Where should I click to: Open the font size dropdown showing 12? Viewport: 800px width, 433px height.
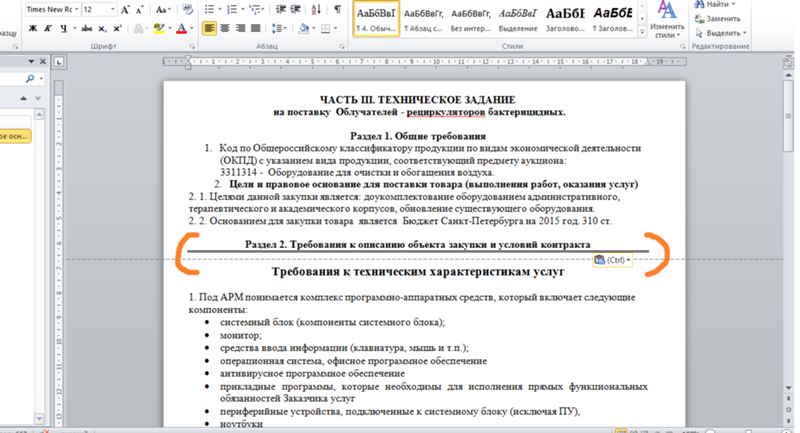coord(112,10)
